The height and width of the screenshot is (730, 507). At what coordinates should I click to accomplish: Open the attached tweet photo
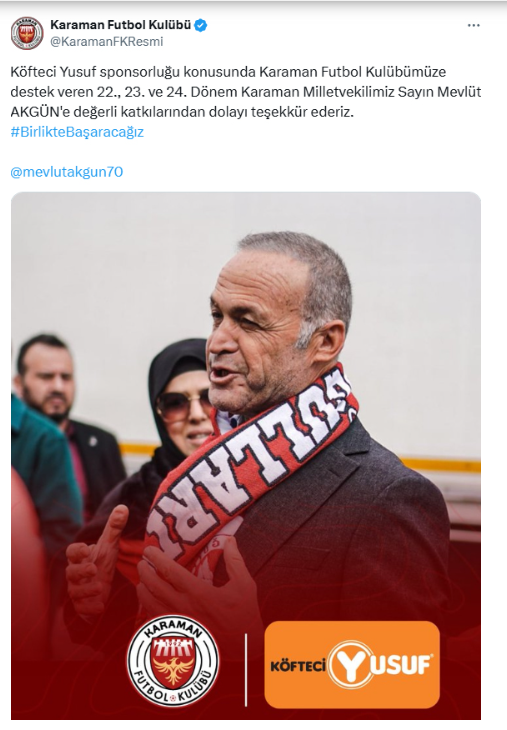(246, 456)
